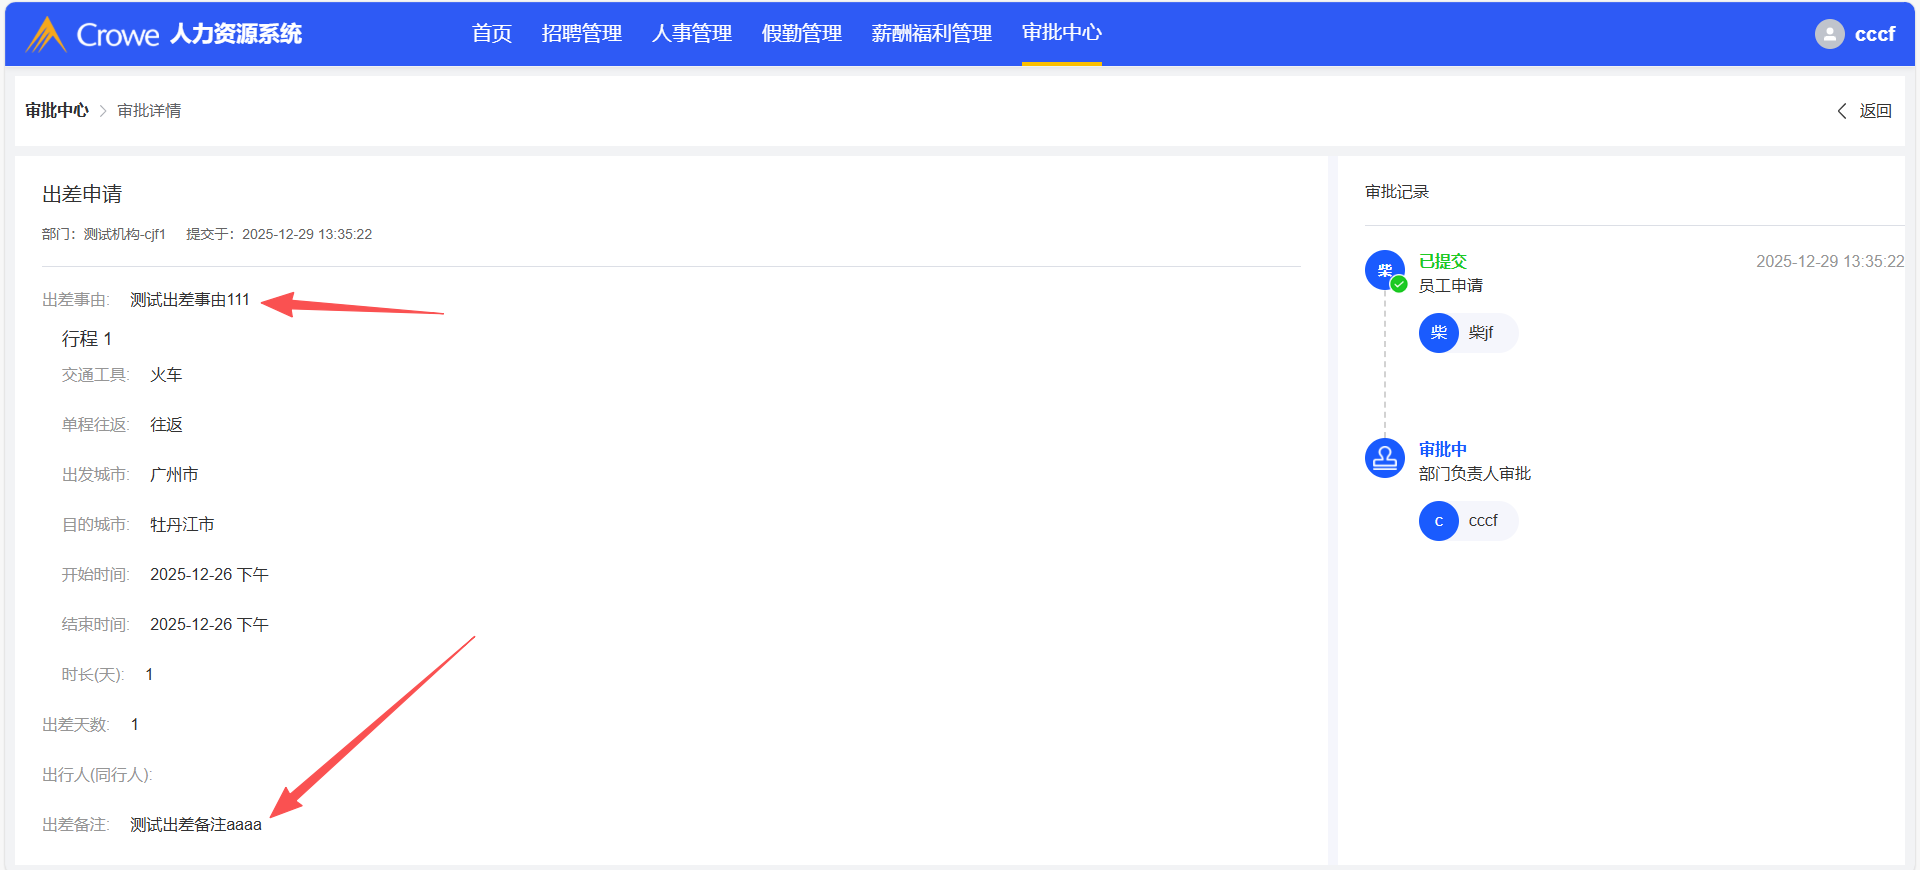Click the 审批中 stamp icon
Image resolution: width=1920 pixels, height=870 pixels.
[1385, 458]
